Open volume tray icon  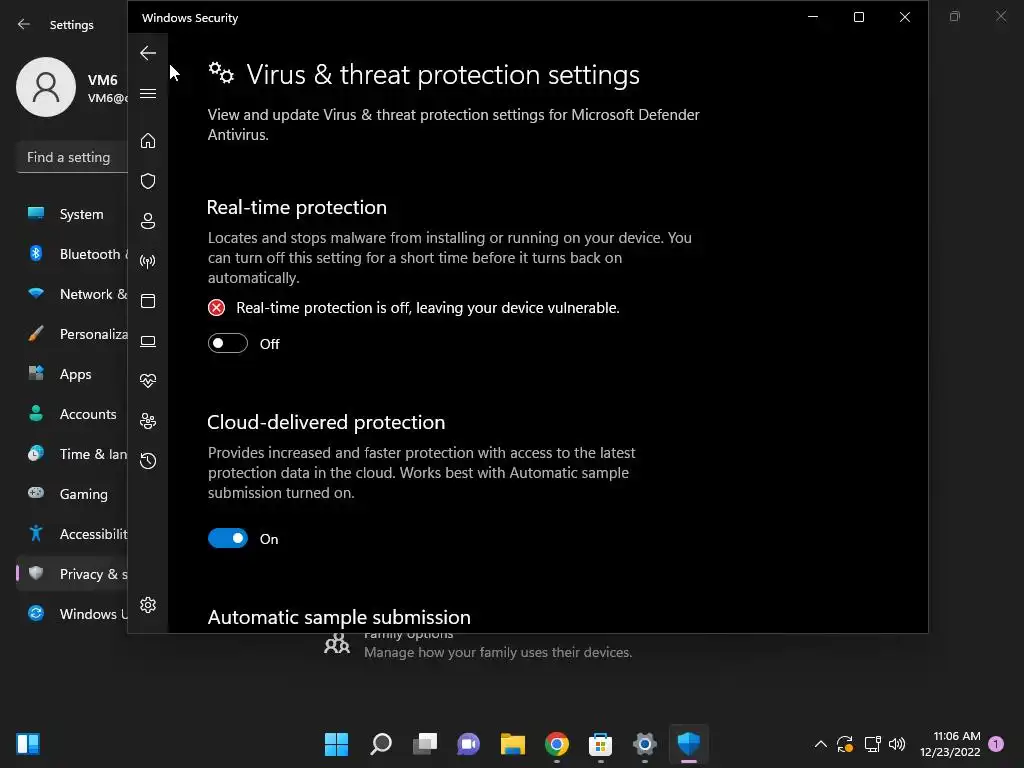(897, 744)
